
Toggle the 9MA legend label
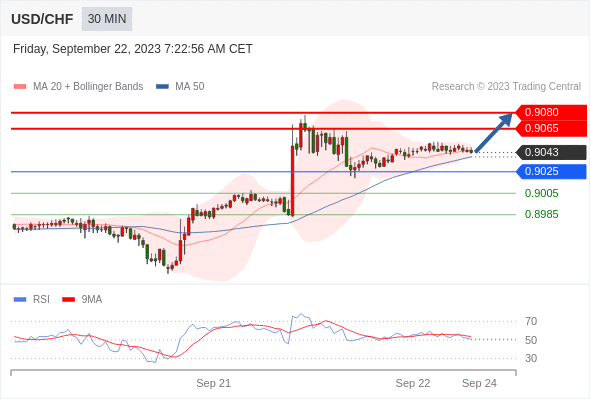(92, 300)
